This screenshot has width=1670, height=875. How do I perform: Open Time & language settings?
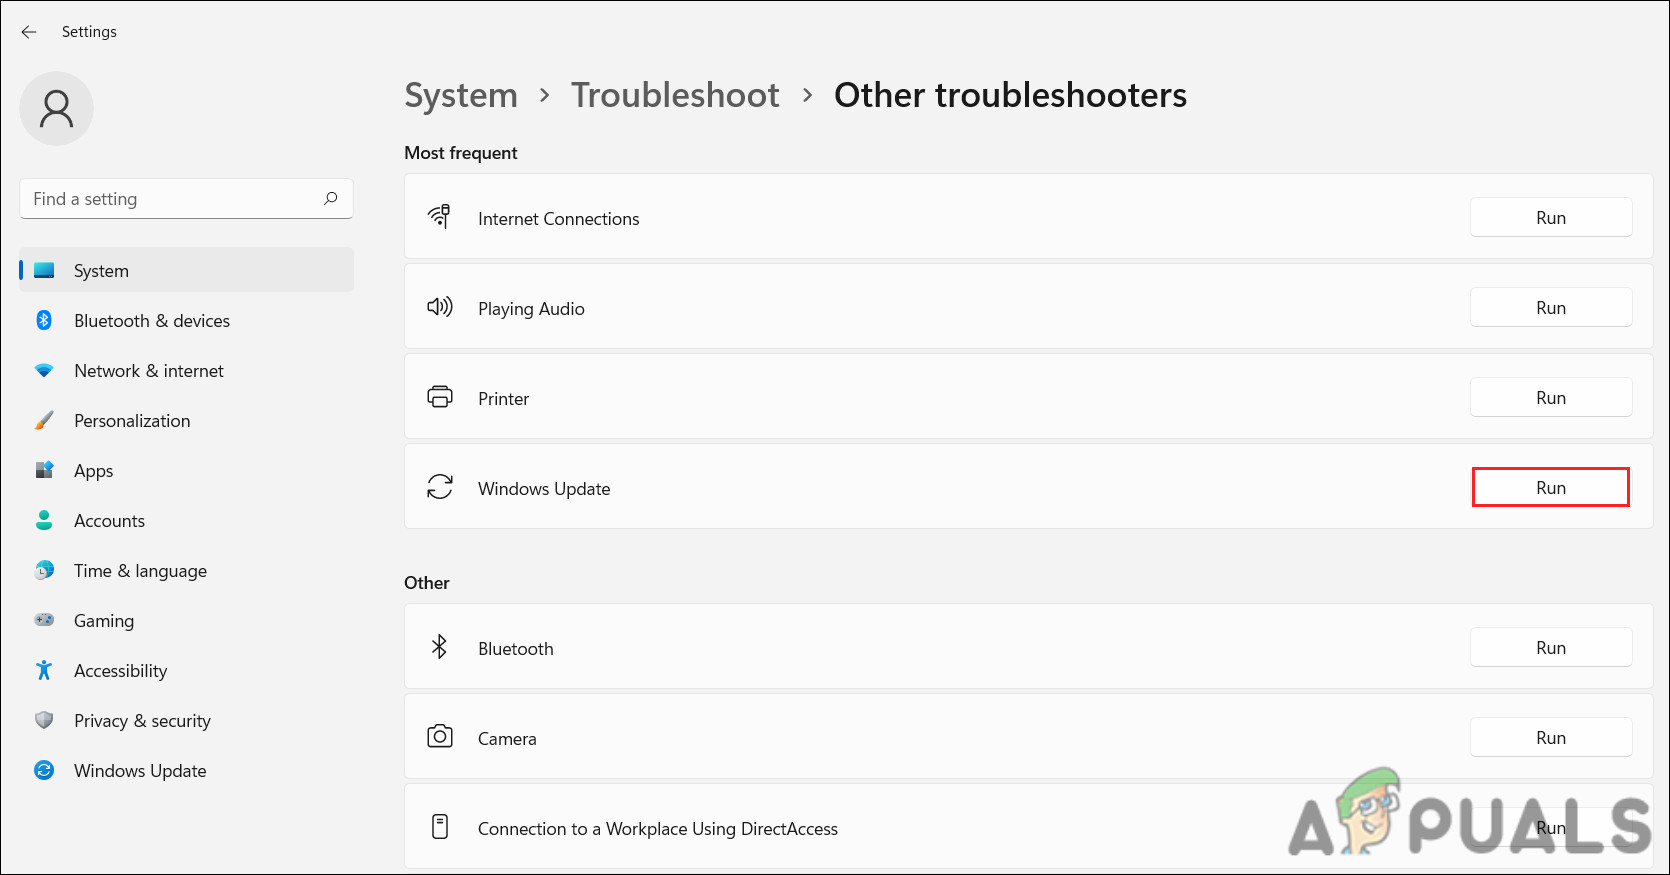coord(140,571)
